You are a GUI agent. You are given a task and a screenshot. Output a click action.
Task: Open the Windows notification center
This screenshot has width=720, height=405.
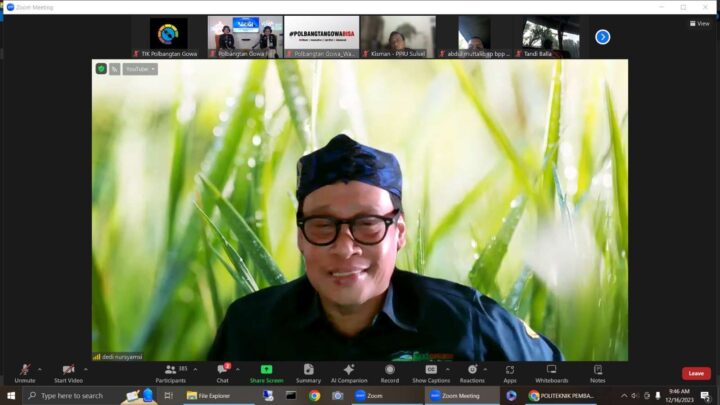click(x=705, y=395)
